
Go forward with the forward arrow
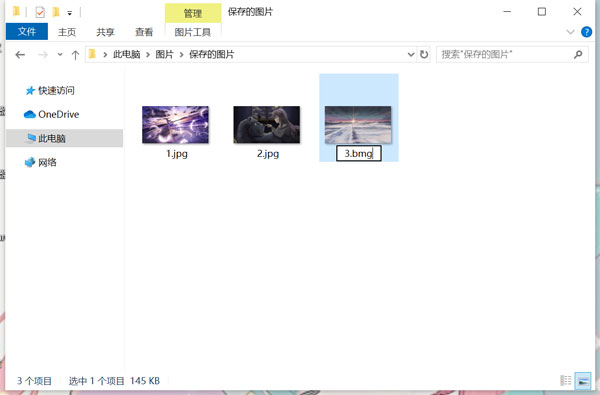tap(42, 55)
